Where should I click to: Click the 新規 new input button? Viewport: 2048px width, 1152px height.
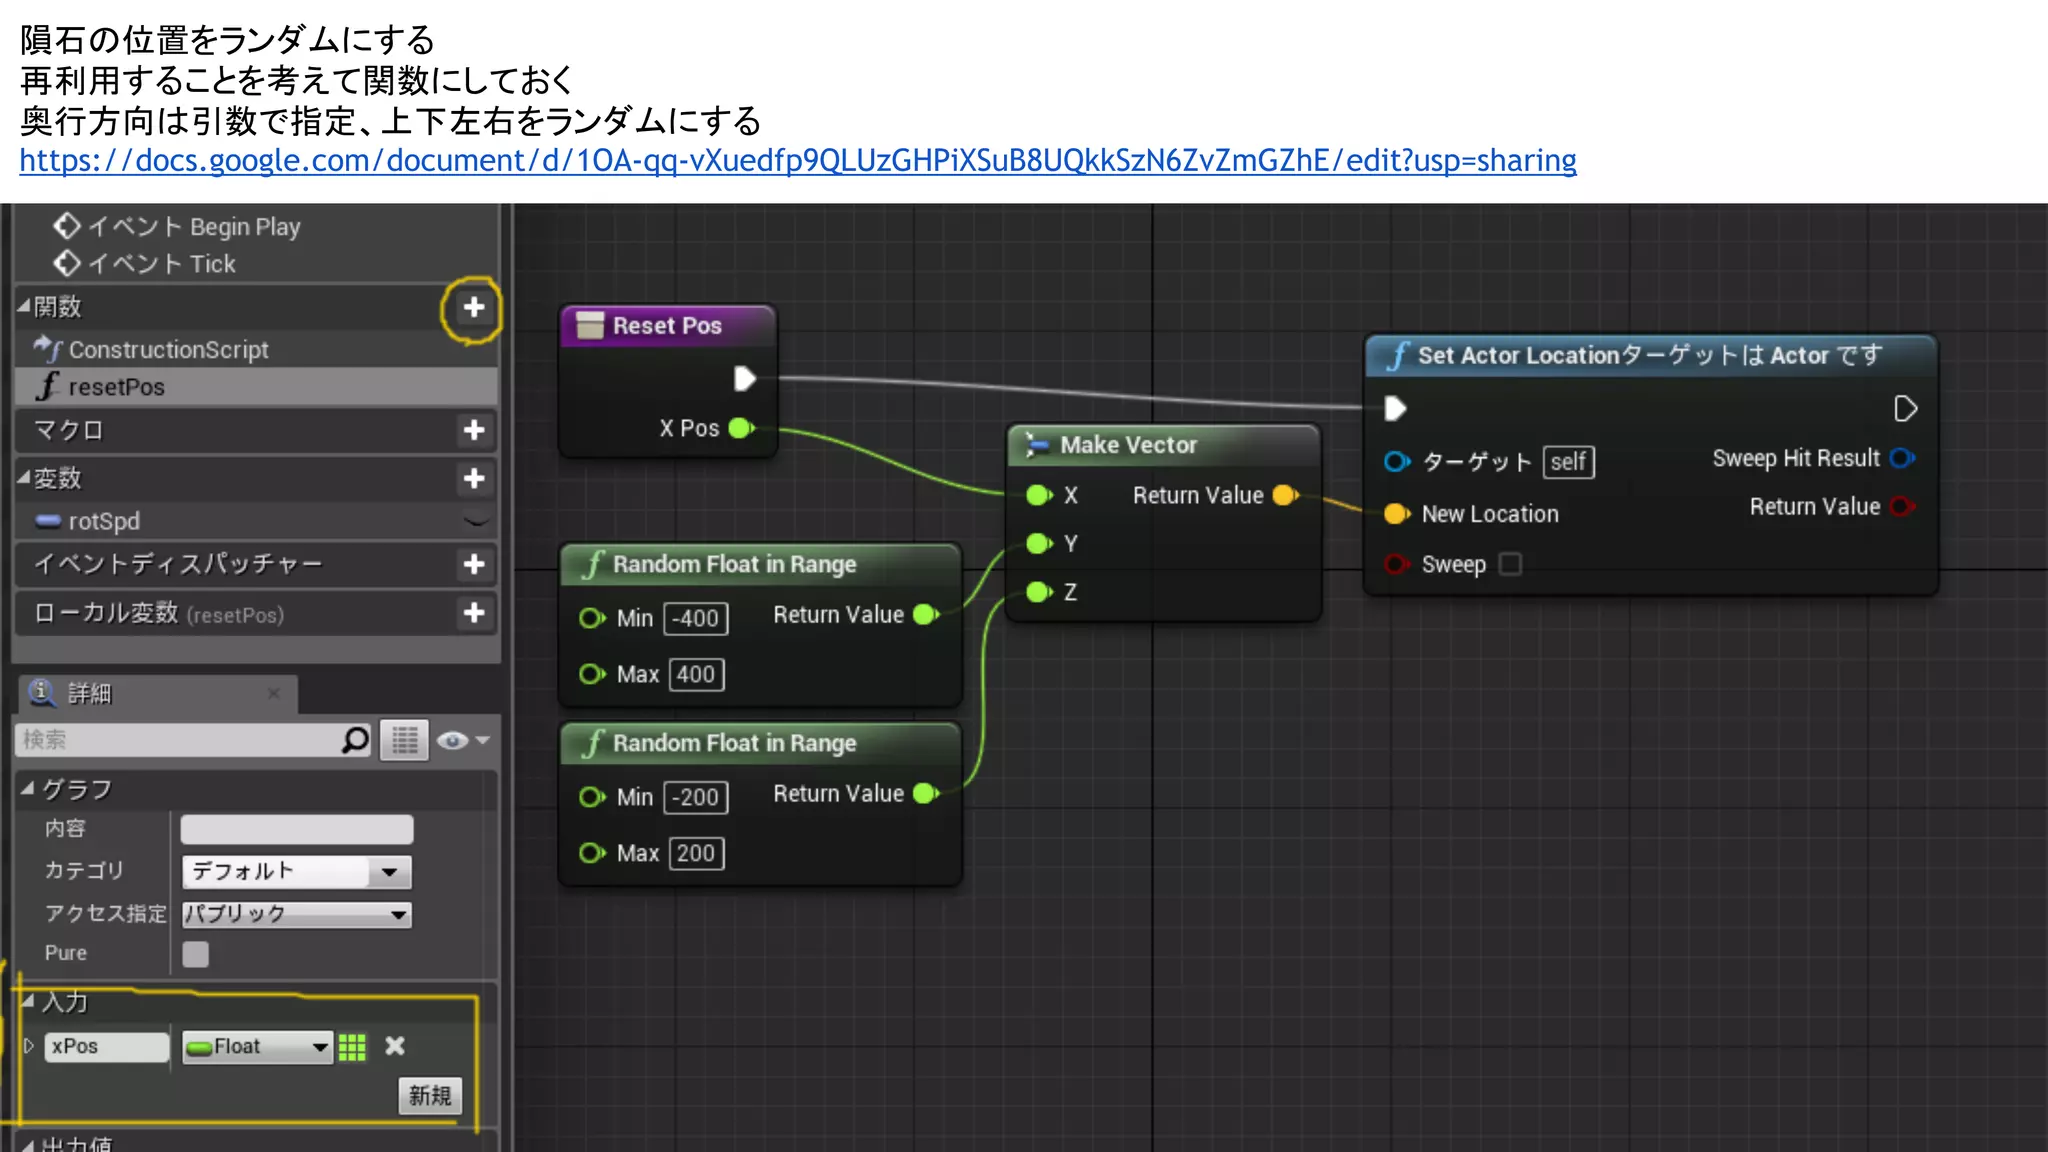tap(430, 1096)
